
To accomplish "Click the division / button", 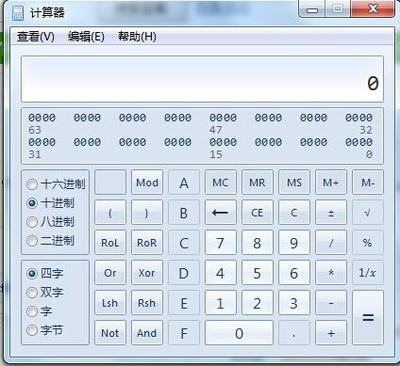I will coord(331,243).
